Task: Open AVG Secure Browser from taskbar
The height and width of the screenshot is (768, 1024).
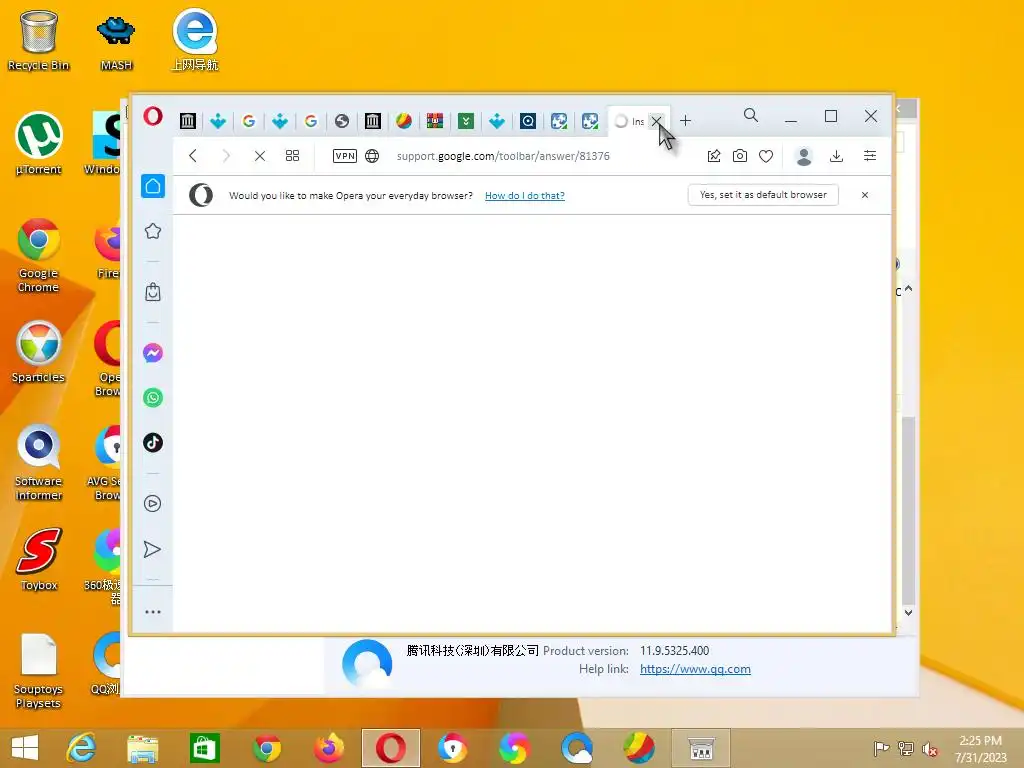Action: (452, 748)
